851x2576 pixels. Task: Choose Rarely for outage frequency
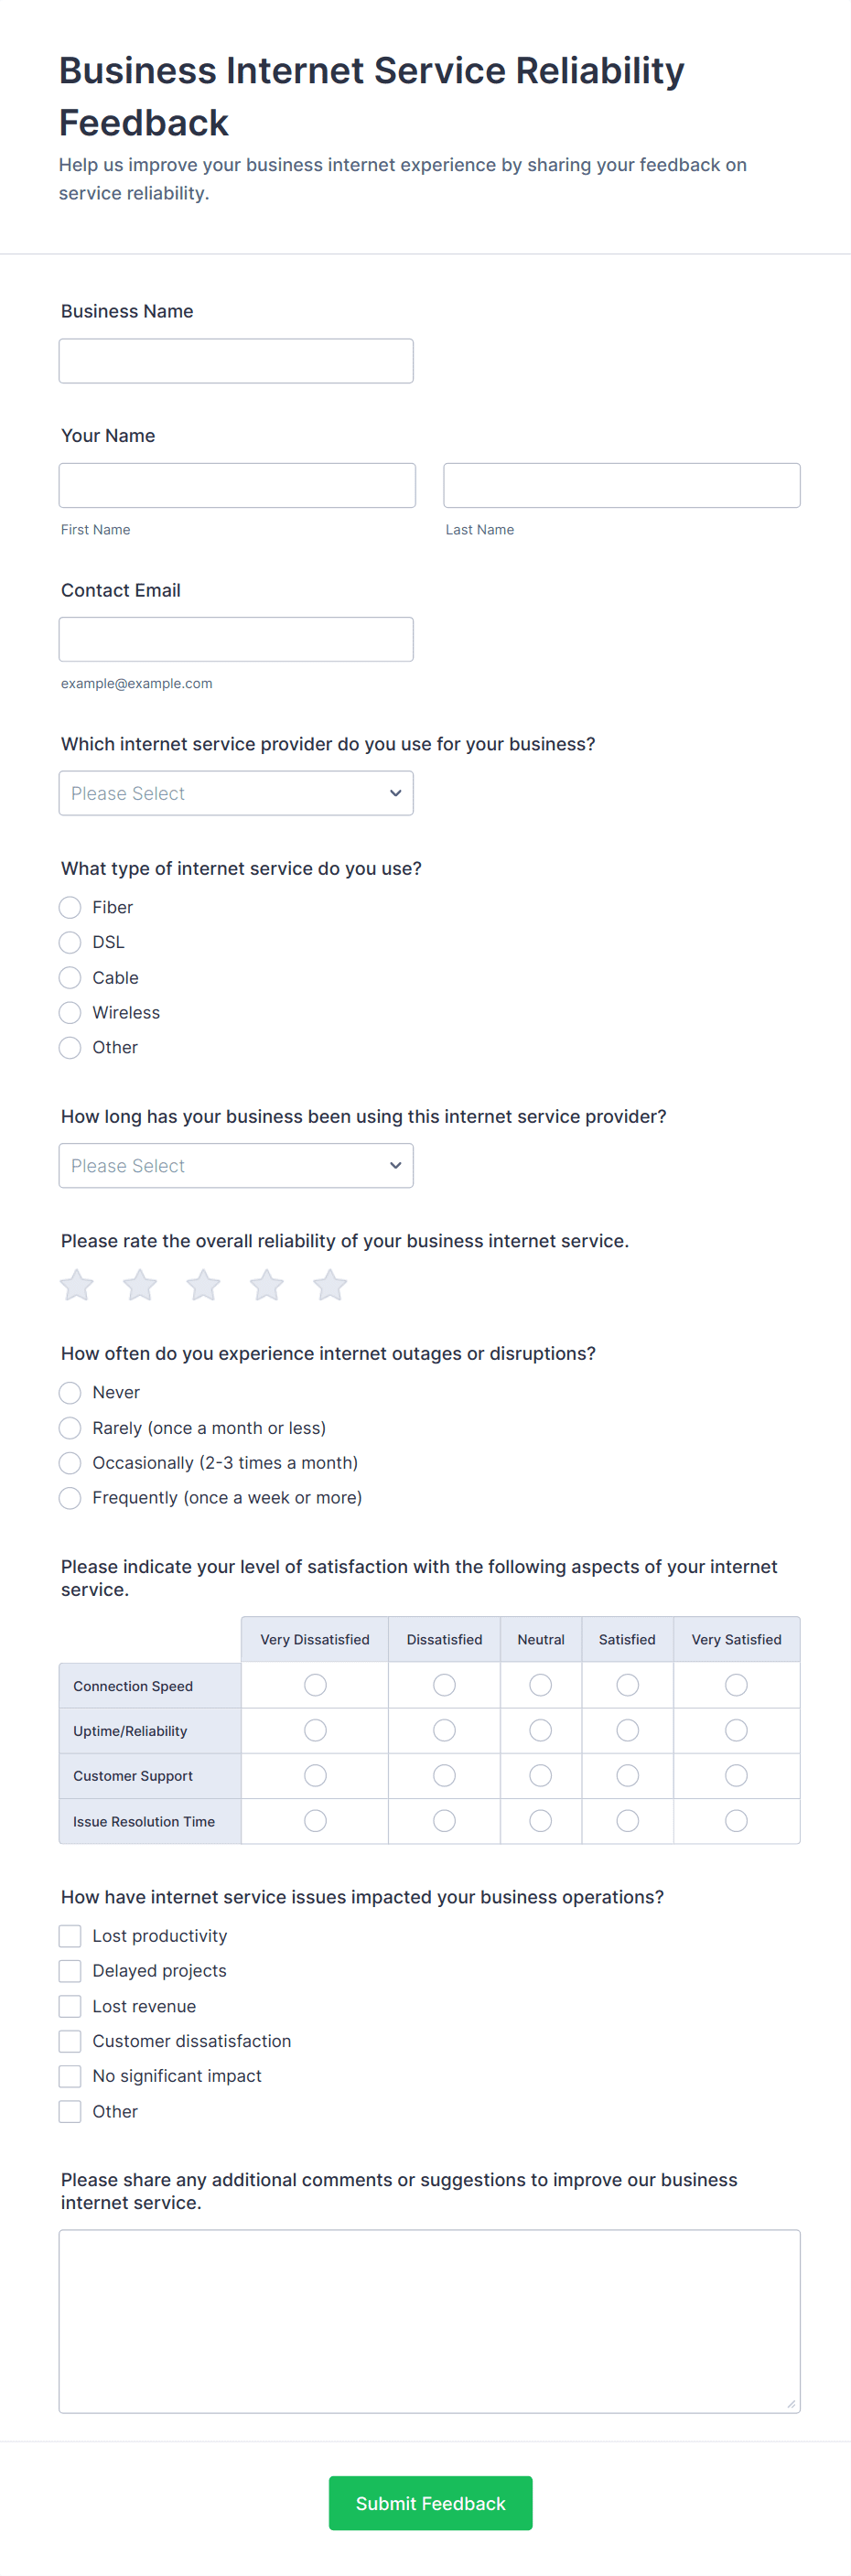coord(70,1428)
